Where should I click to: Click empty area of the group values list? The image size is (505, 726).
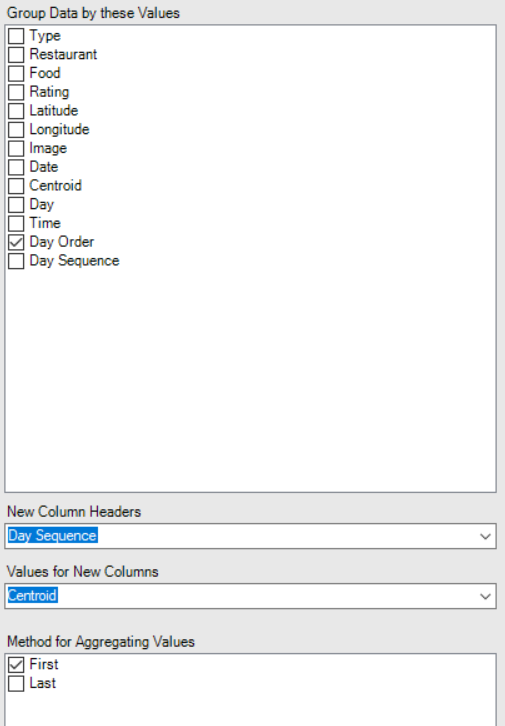click(x=250, y=380)
